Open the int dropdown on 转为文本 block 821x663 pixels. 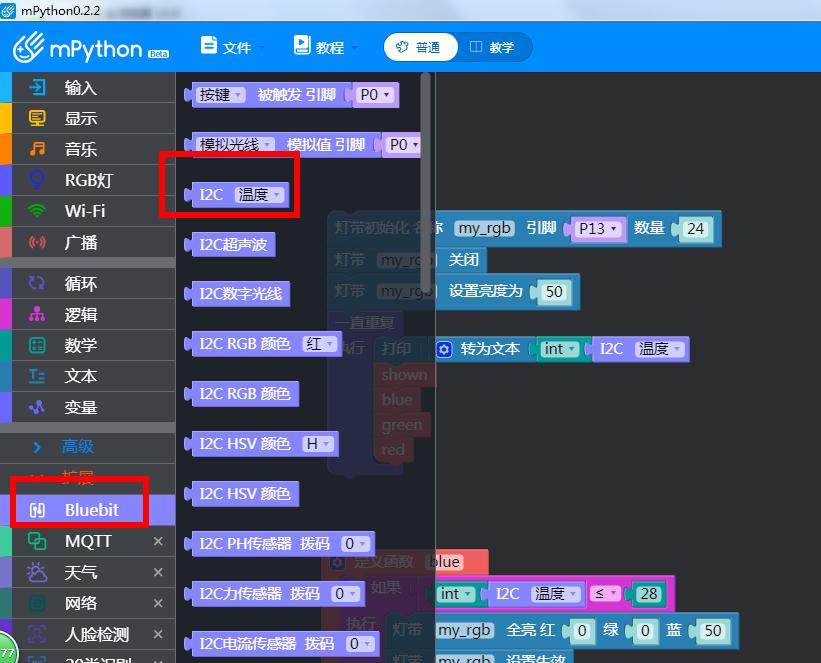coord(559,349)
